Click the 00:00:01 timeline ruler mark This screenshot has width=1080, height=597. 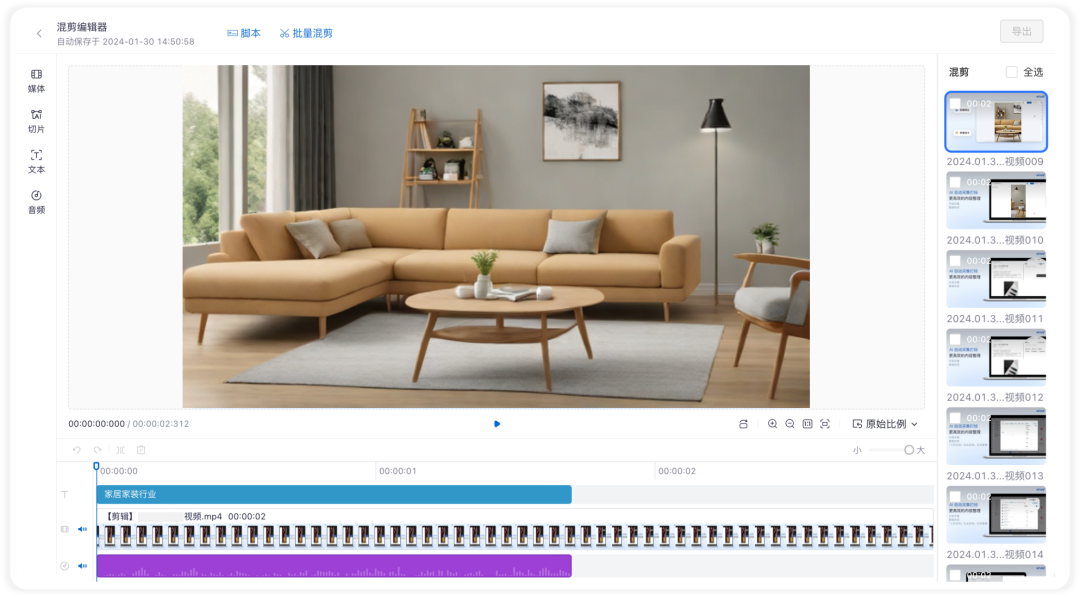397,471
